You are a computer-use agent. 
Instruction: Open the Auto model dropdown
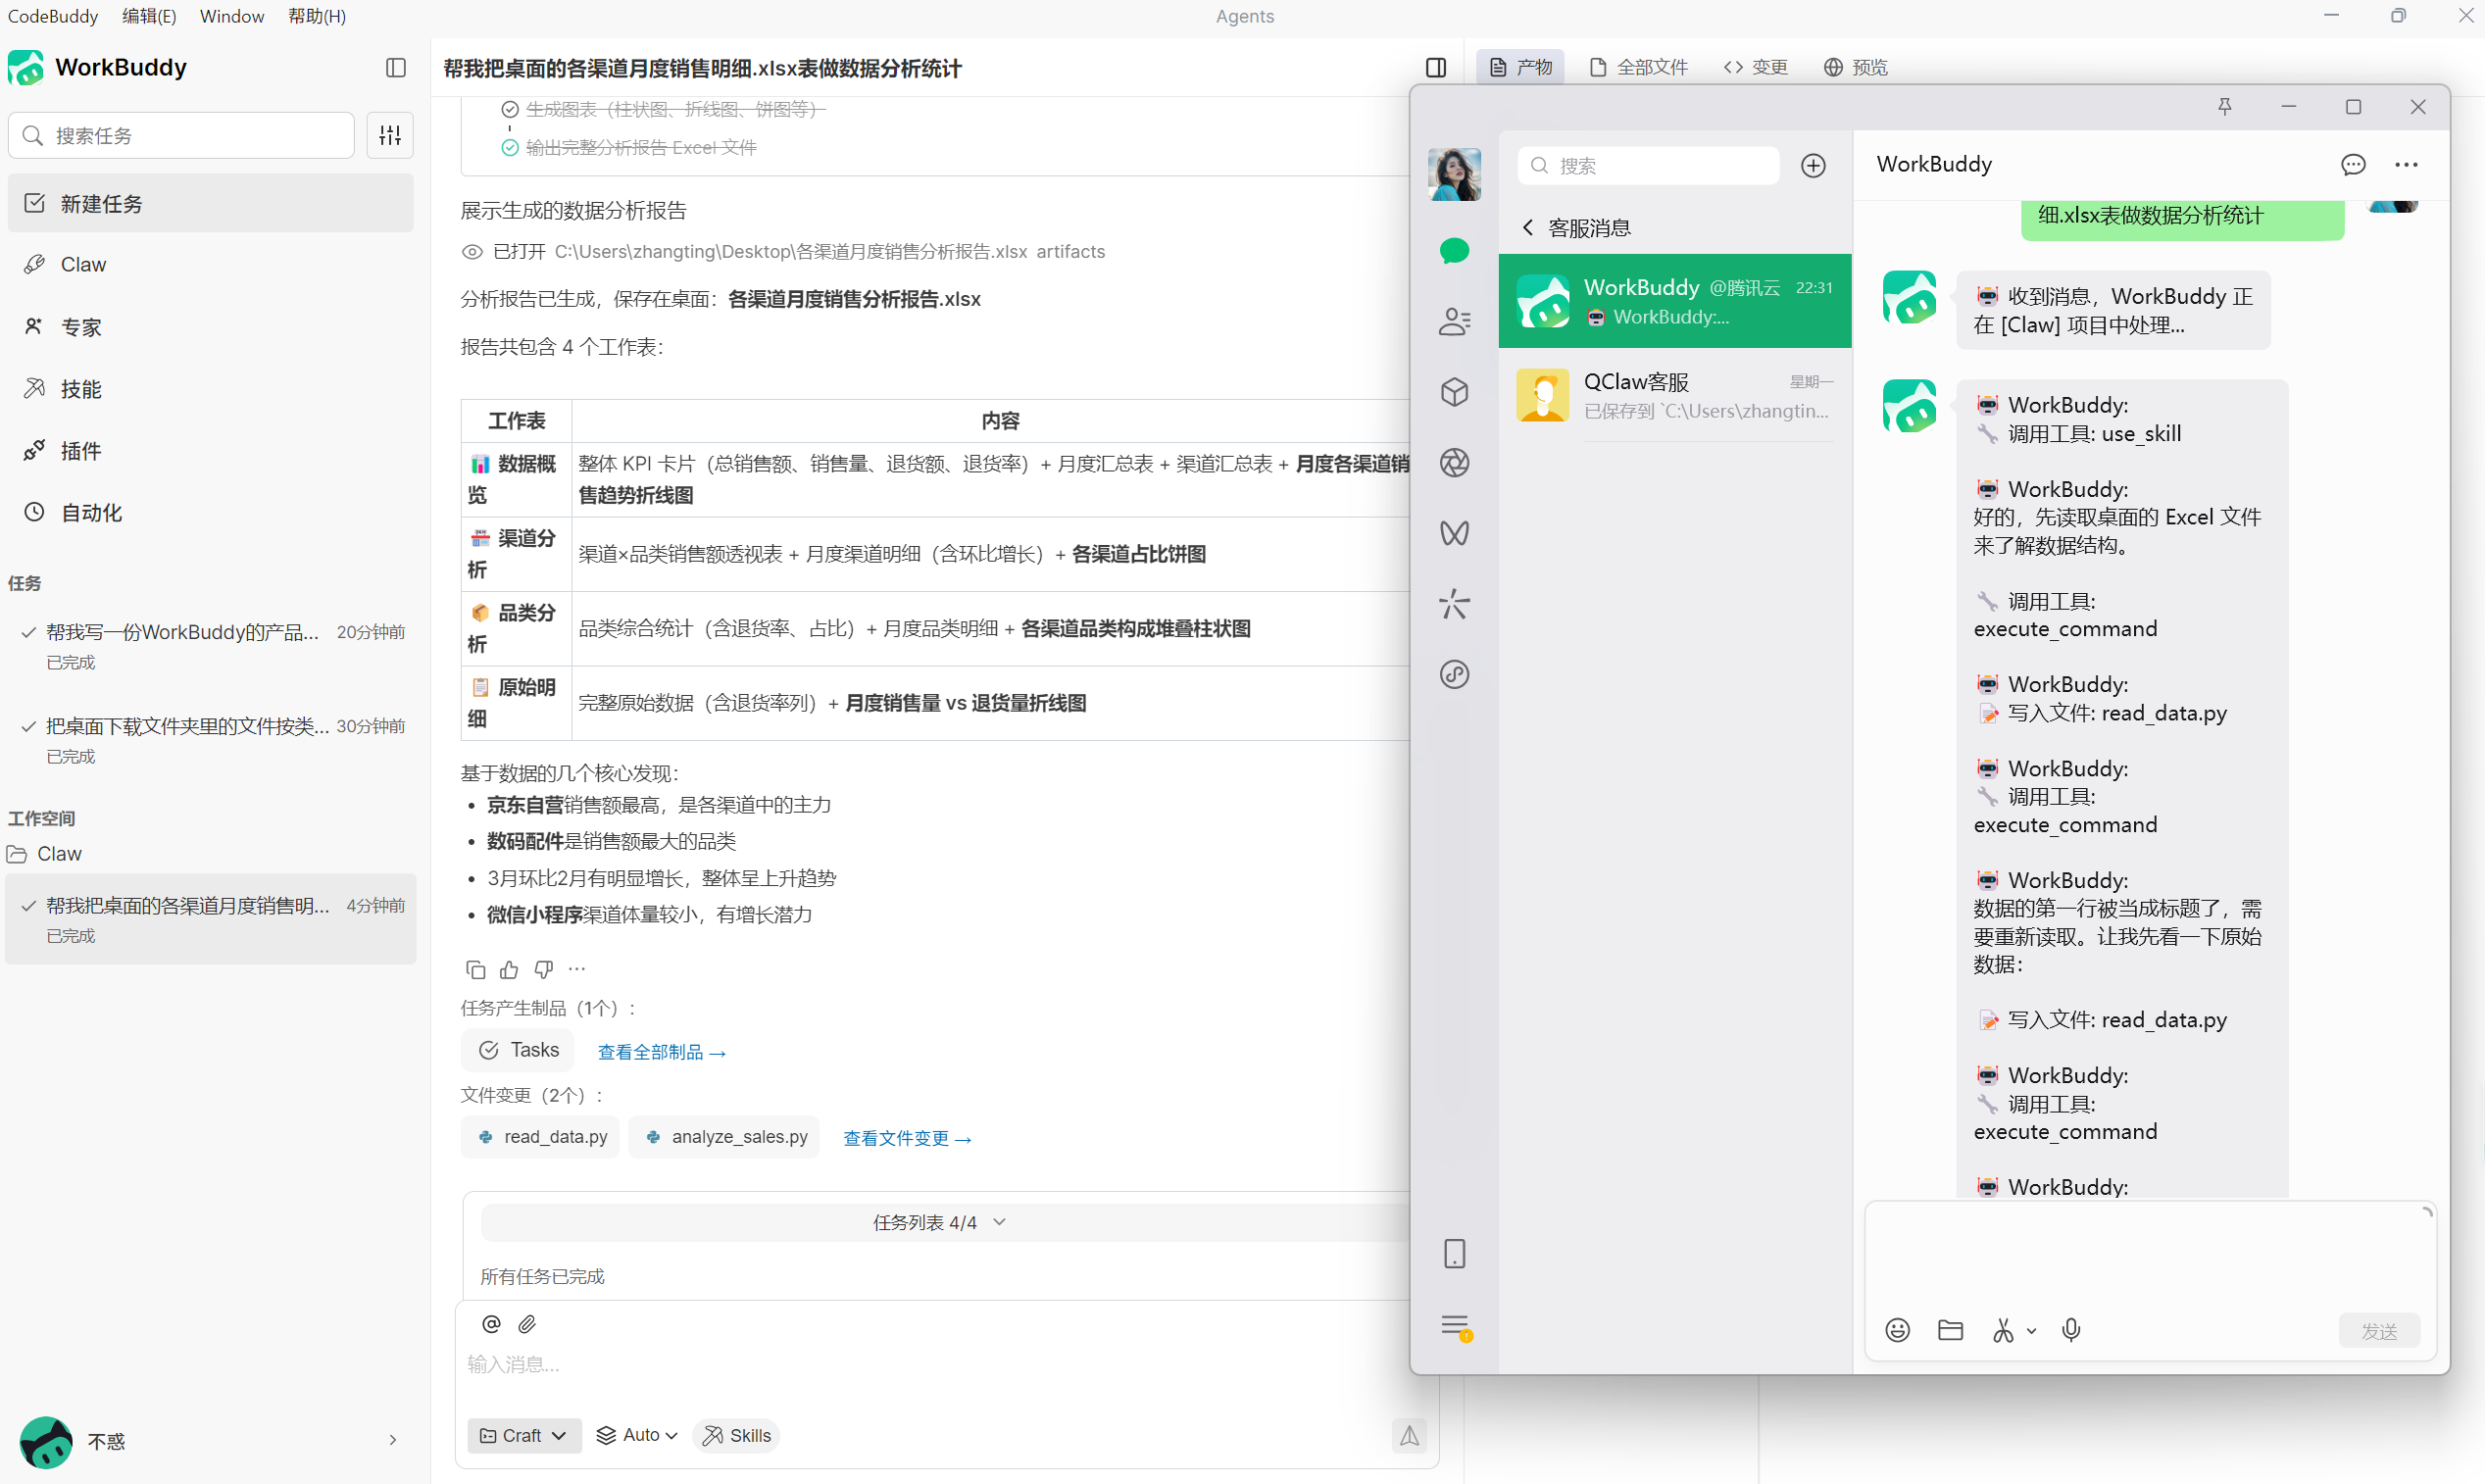[x=637, y=1435]
